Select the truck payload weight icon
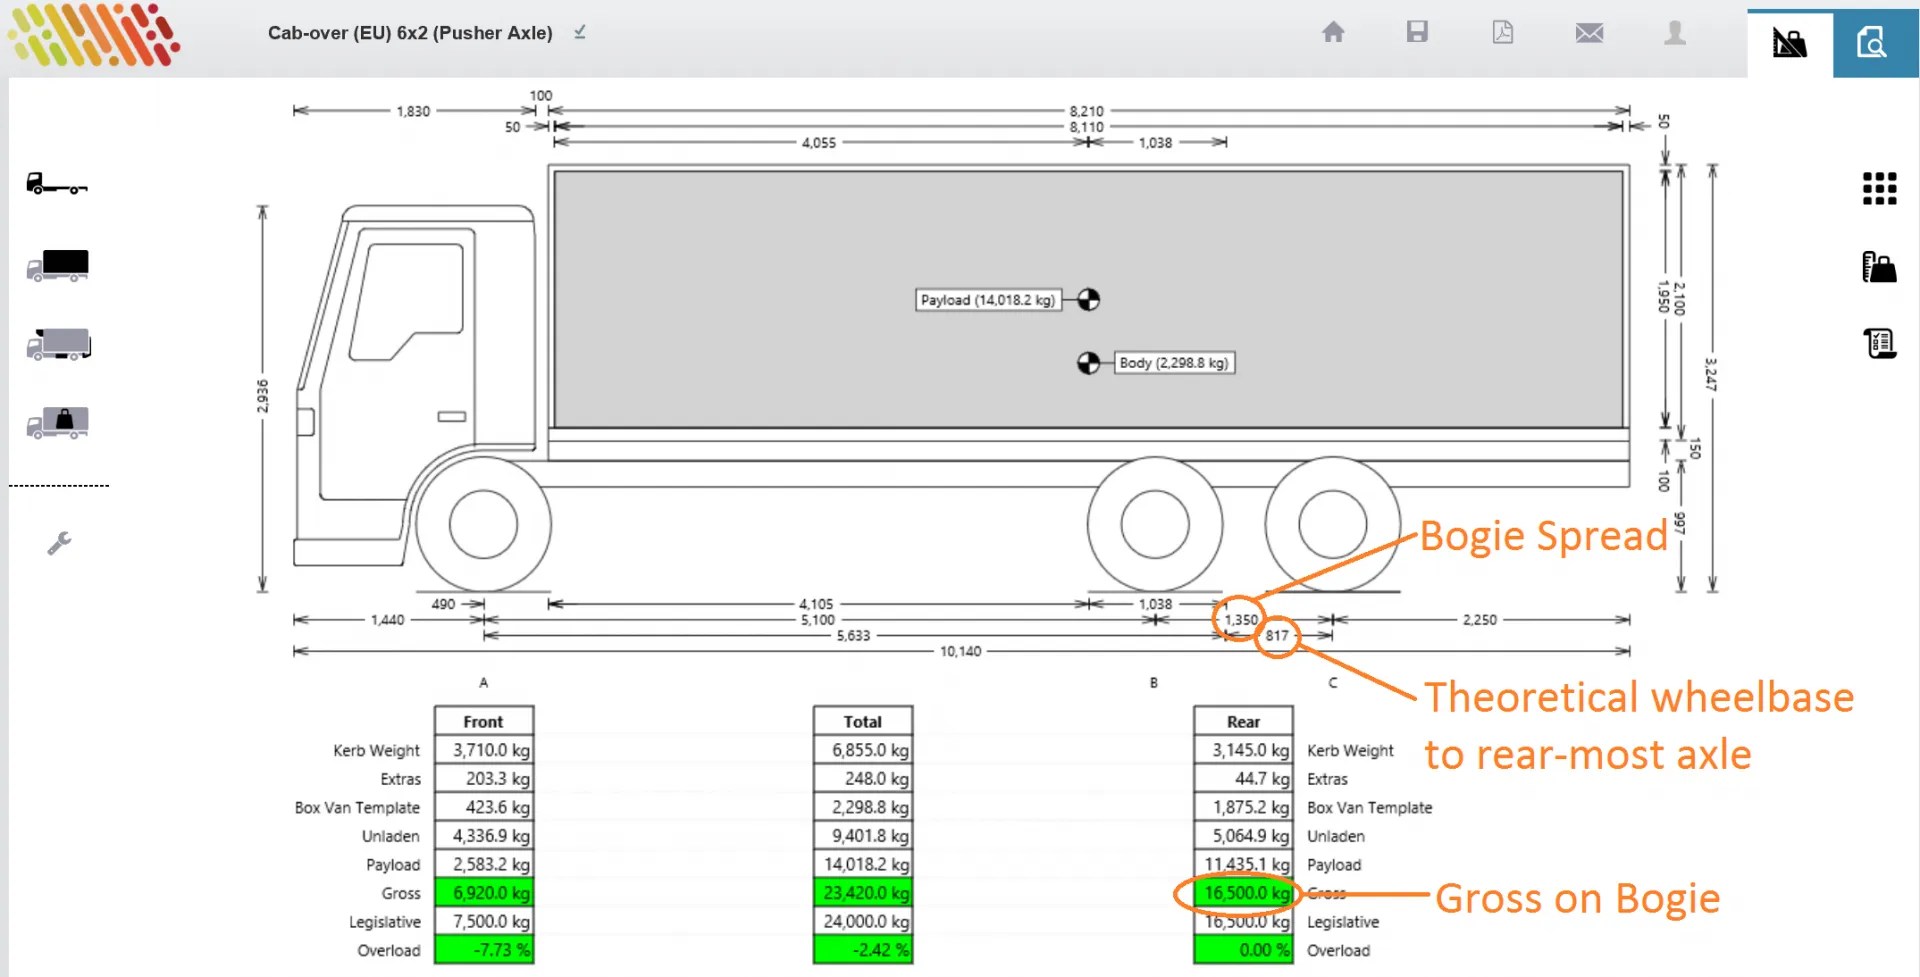The width and height of the screenshot is (1920, 977). click(57, 423)
